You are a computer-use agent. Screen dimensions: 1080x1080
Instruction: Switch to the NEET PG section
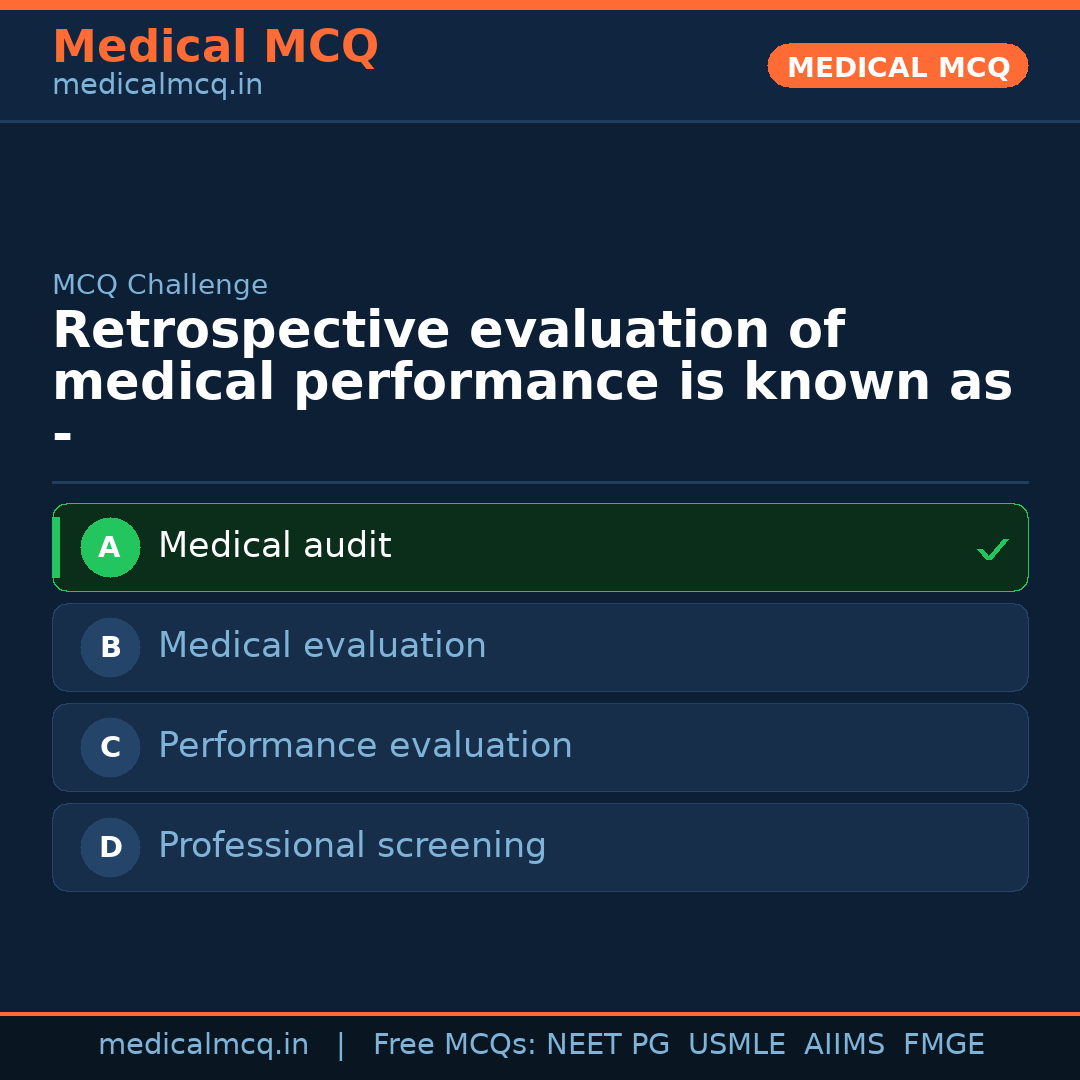(607, 1044)
